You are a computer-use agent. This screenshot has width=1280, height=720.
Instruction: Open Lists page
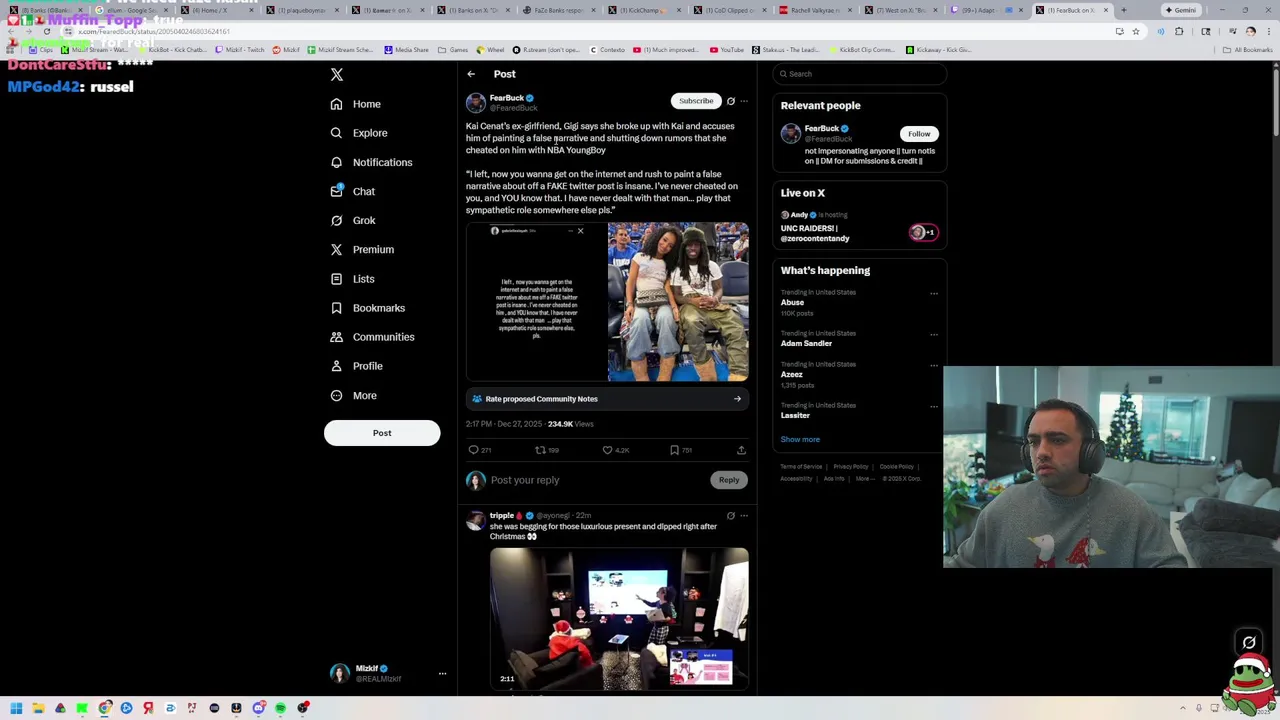tap(352, 279)
